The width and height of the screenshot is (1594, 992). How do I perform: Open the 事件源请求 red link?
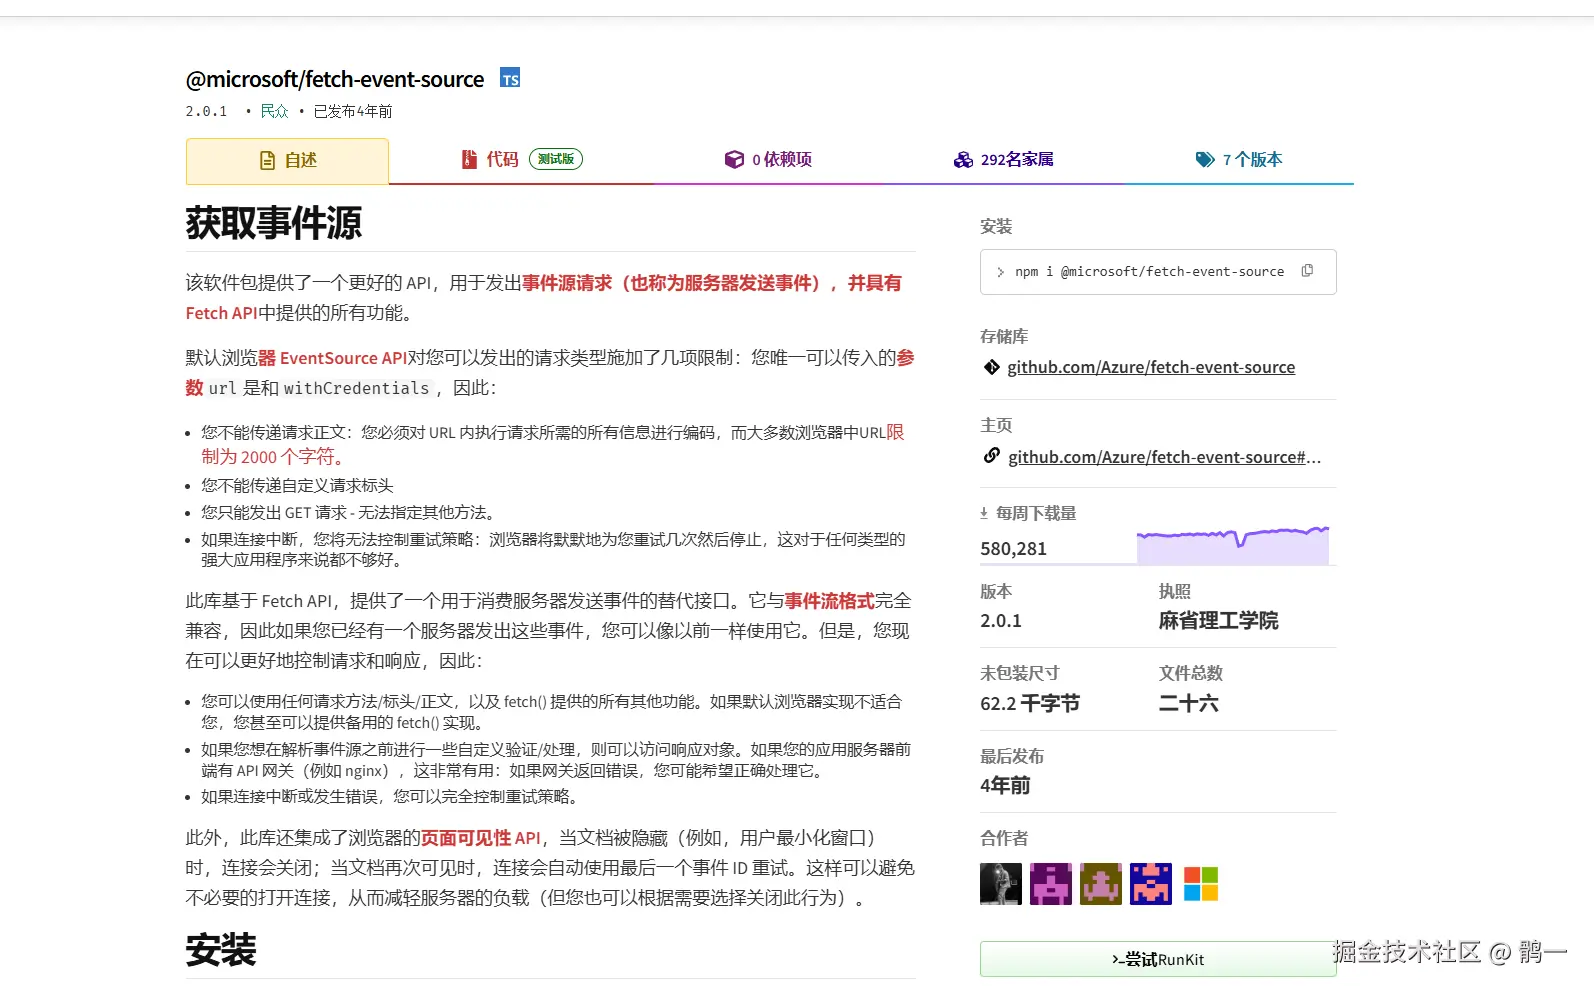[567, 283]
